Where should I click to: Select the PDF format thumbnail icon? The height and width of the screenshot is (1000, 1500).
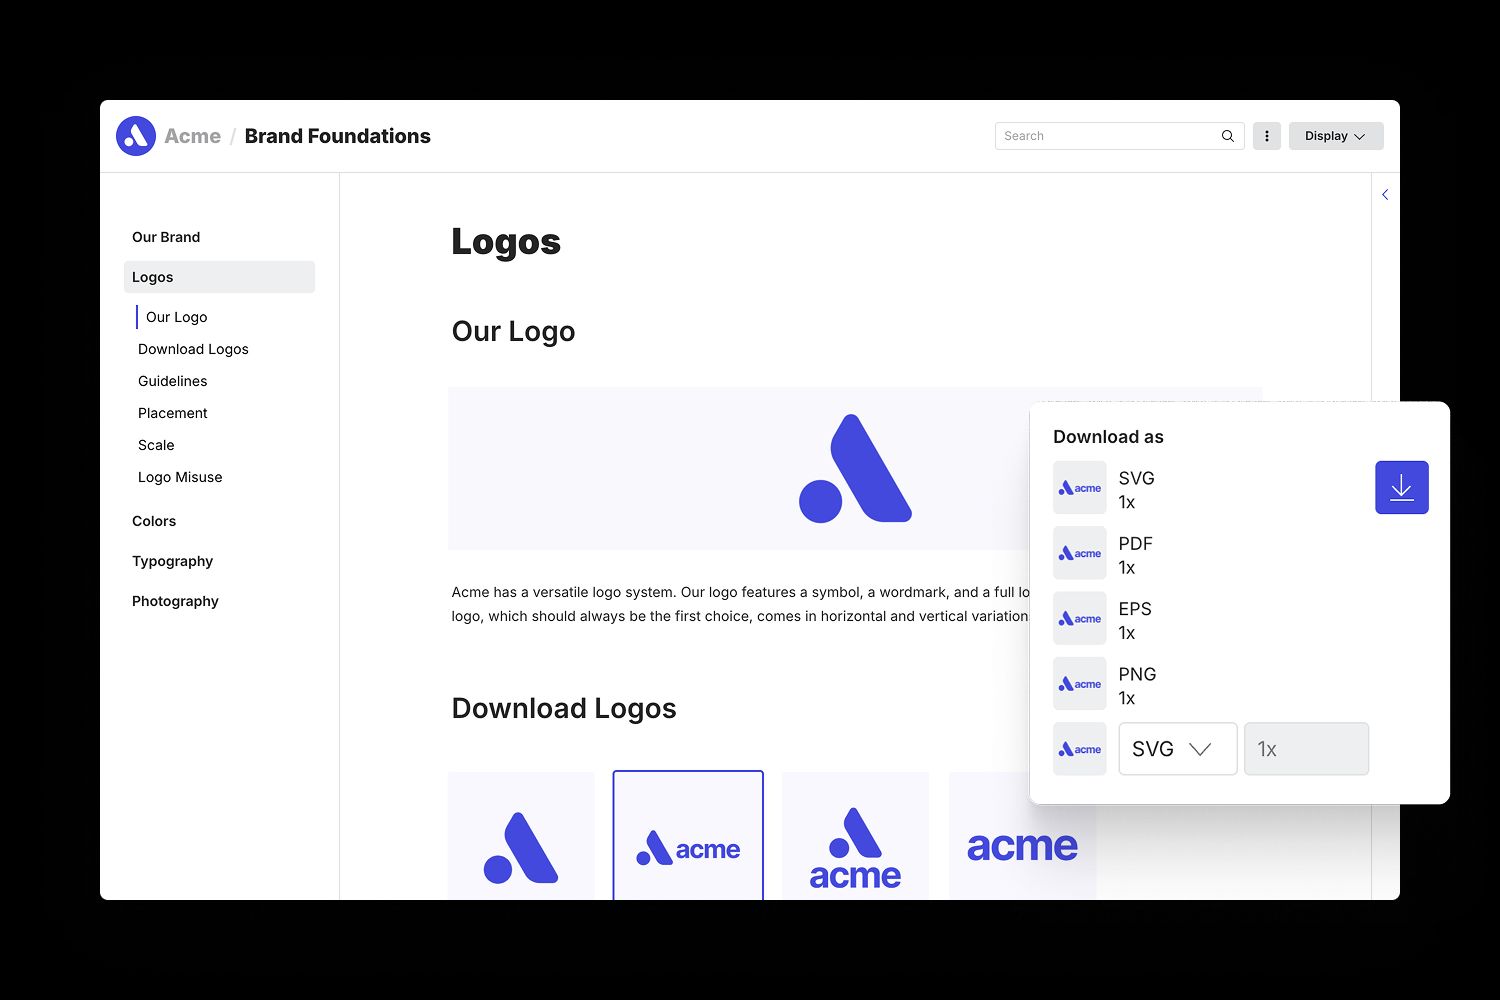[x=1079, y=552]
